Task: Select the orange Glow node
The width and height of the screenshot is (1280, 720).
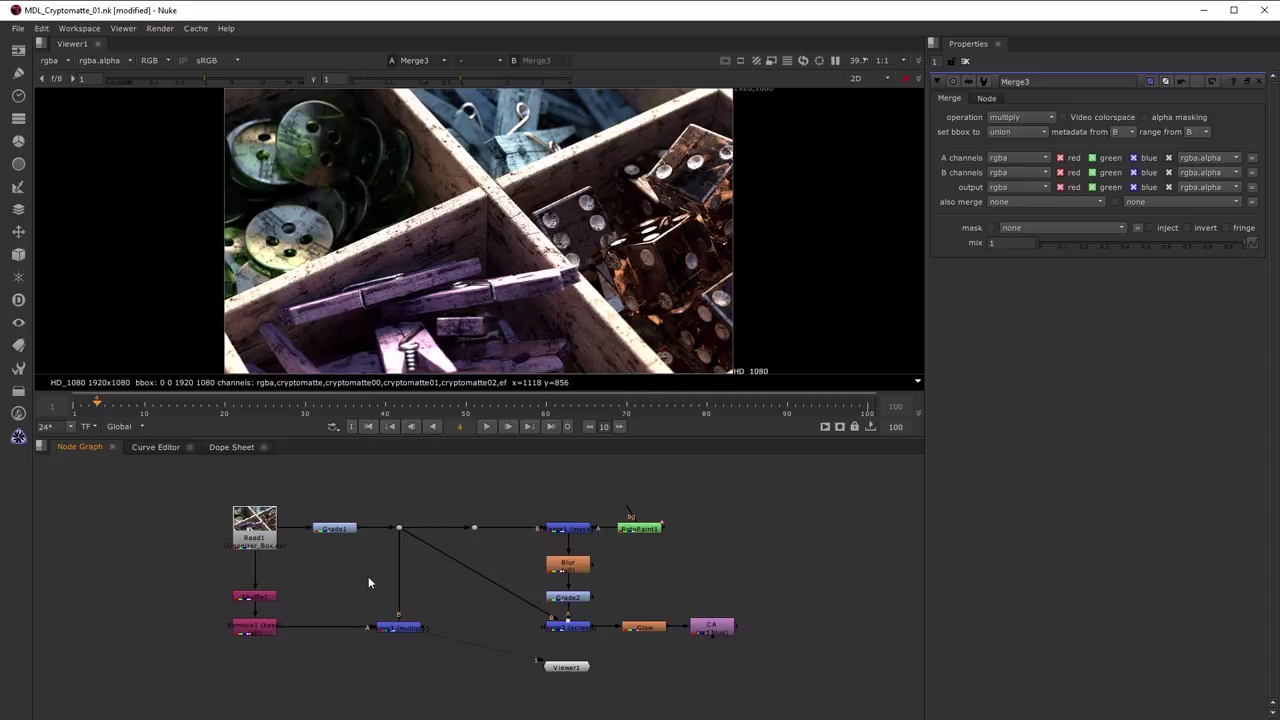Action: pyautogui.click(x=644, y=627)
